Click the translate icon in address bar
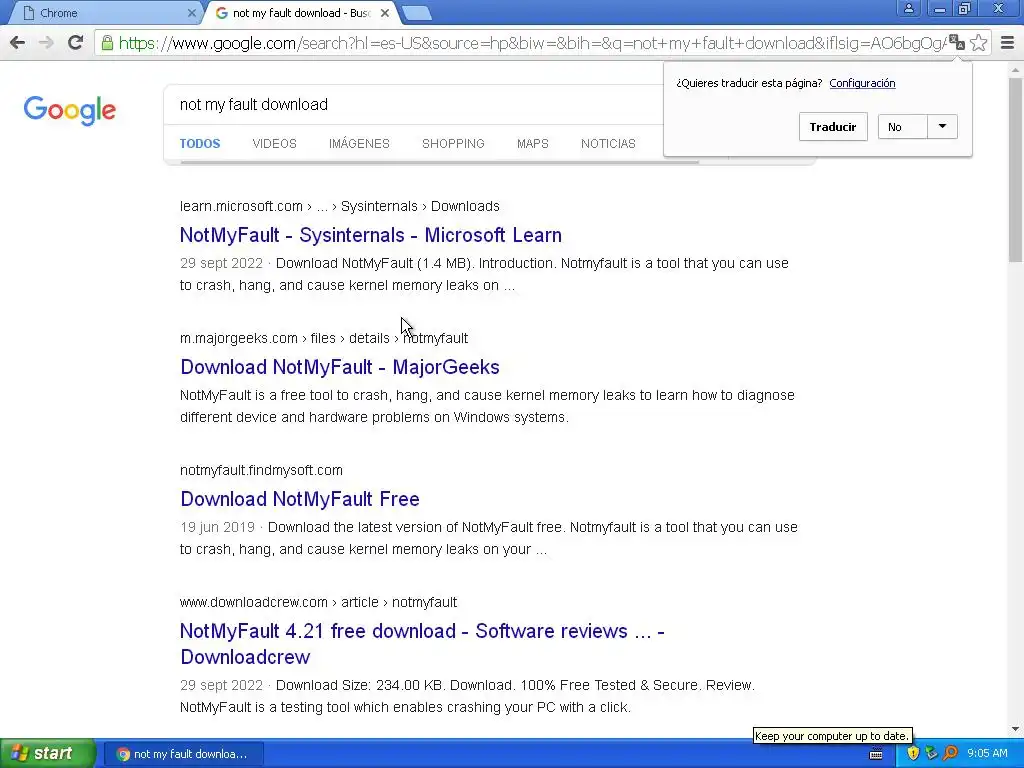The height and width of the screenshot is (768, 1024). tap(957, 43)
